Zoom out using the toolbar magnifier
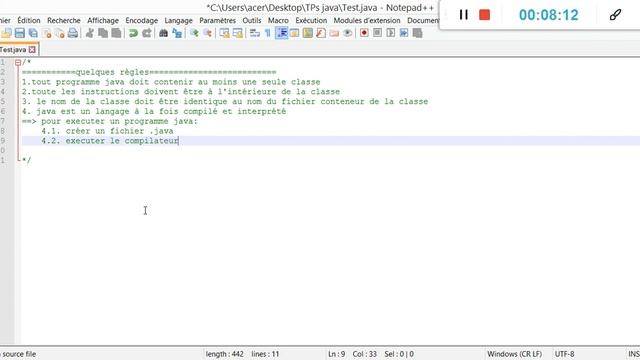The image size is (640, 360). (x=207, y=33)
